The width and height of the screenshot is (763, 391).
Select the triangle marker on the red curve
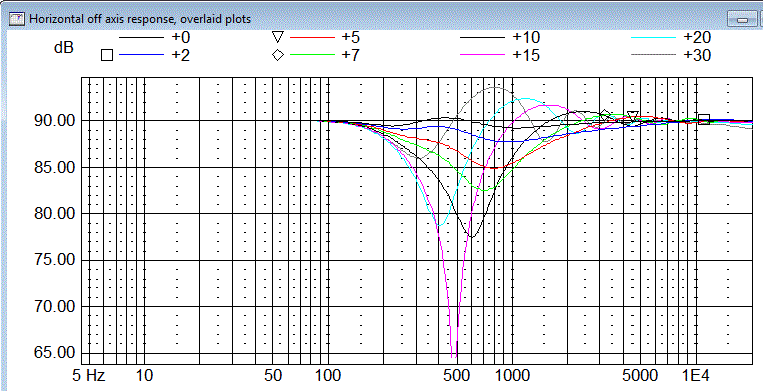pos(633,117)
